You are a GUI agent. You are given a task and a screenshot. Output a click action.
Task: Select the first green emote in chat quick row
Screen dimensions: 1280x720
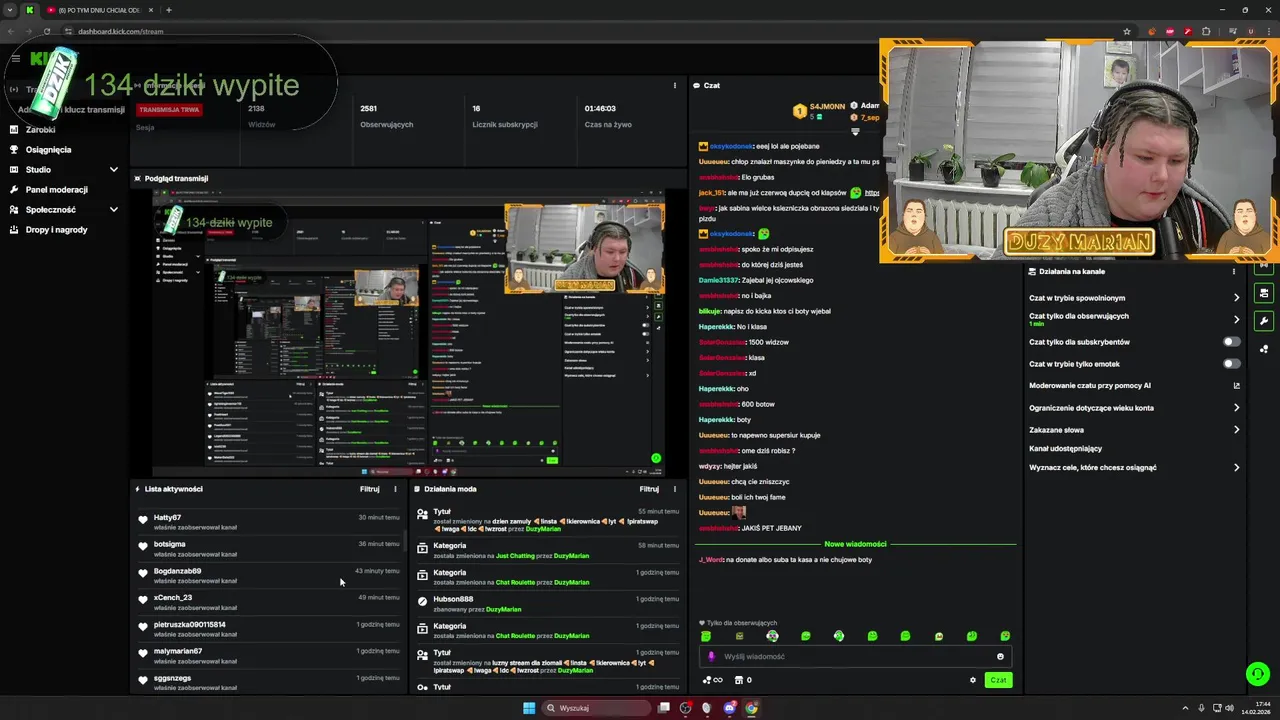point(706,636)
